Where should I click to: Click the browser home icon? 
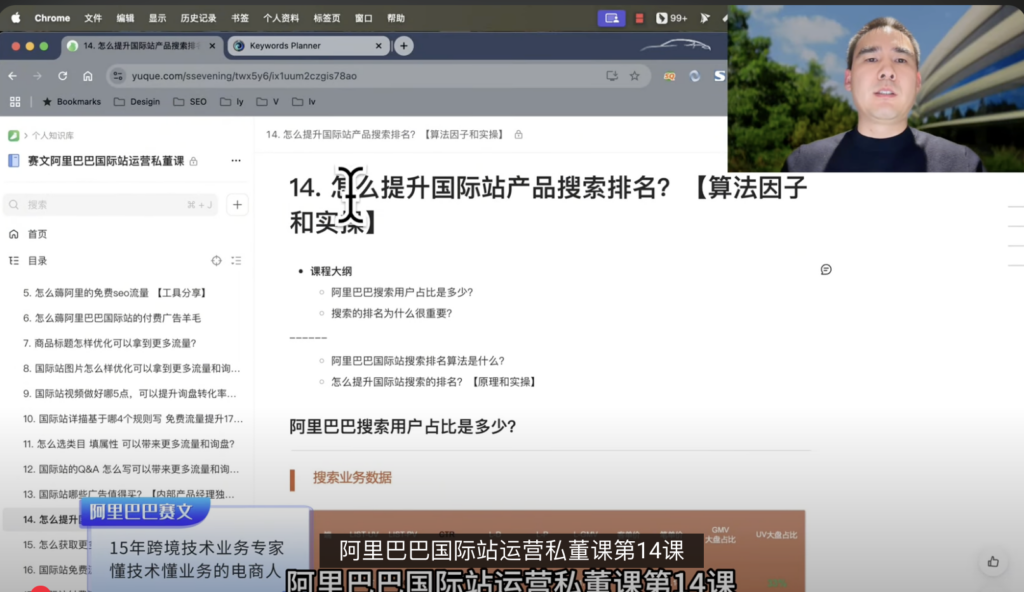(x=88, y=76)
